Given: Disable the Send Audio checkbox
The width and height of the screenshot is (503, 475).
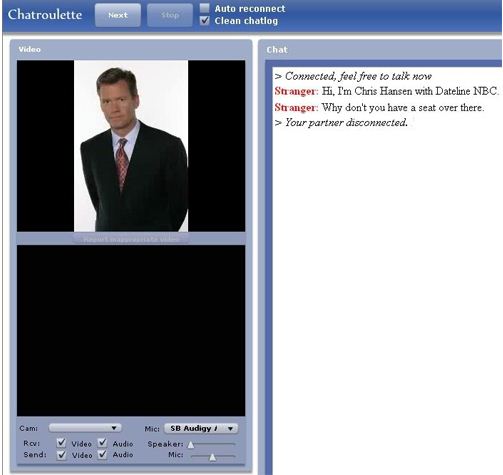Looking at the screenshot, I should pyautogui.click(x=102, y=454).
